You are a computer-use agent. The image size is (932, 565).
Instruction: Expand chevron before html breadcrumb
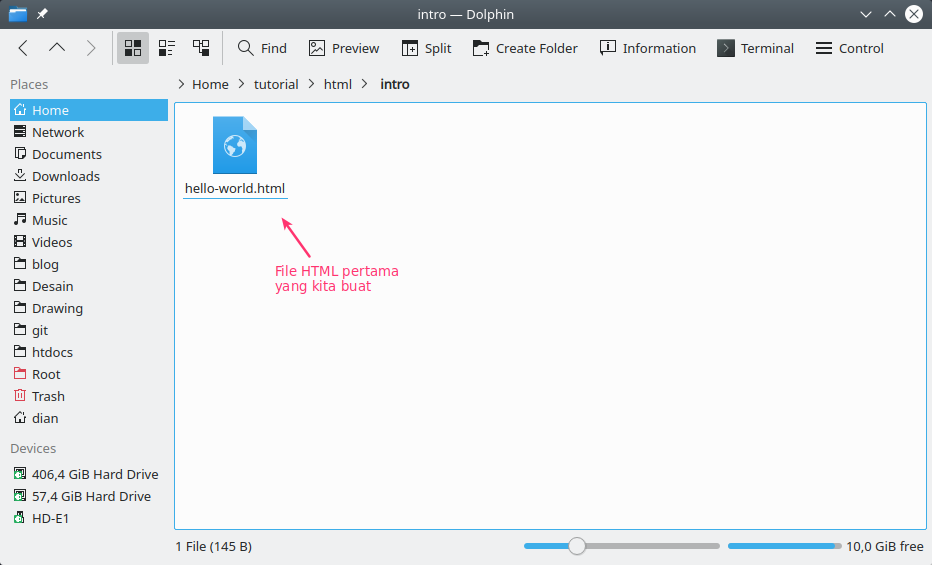(x=311, y=84)
